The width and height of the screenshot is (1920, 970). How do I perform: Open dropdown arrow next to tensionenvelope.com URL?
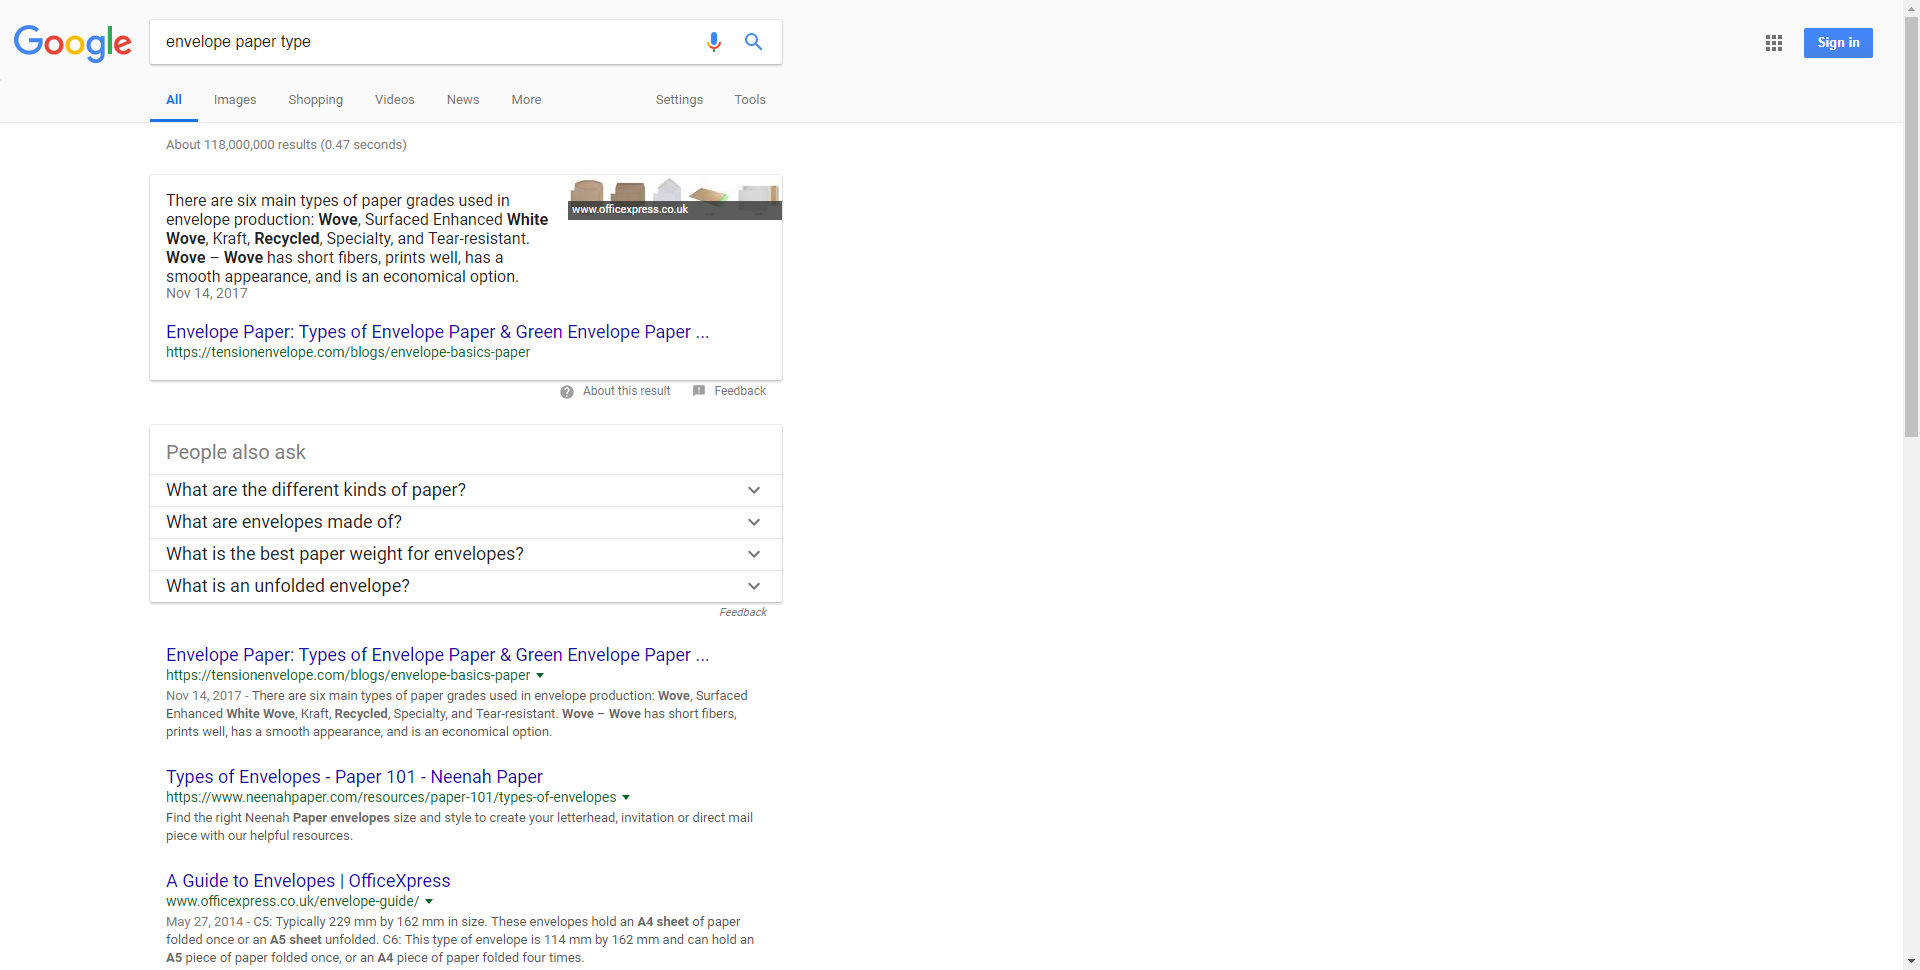540,676
